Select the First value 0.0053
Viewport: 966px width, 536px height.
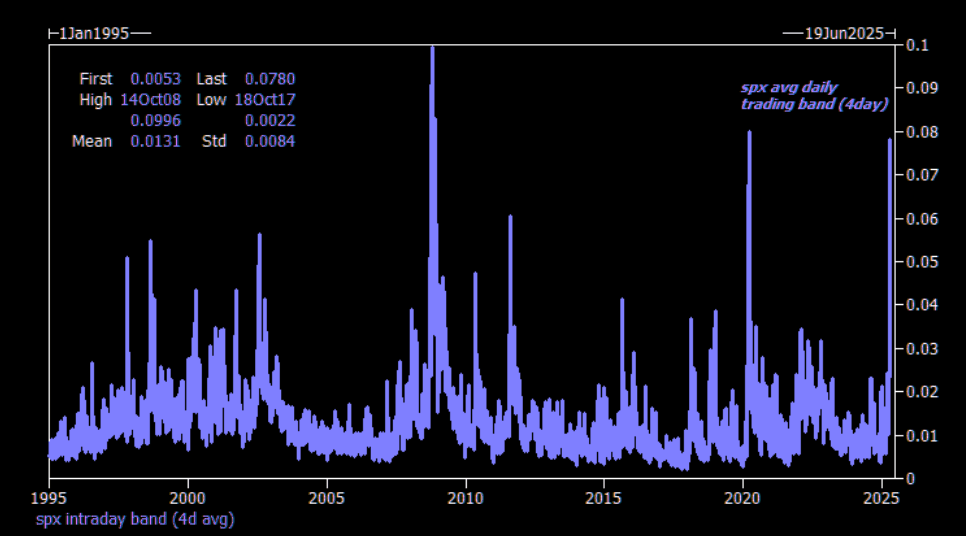tap(155, 79)
